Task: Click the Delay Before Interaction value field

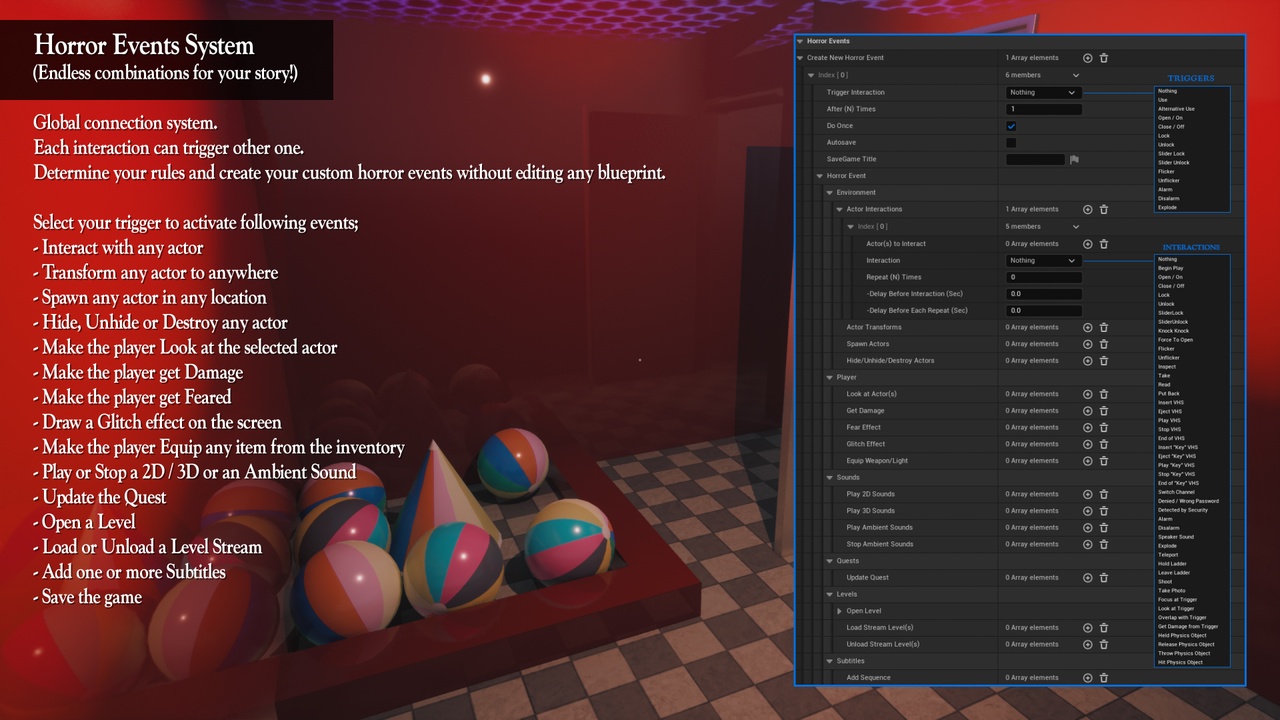Action: pos(1043,294)
